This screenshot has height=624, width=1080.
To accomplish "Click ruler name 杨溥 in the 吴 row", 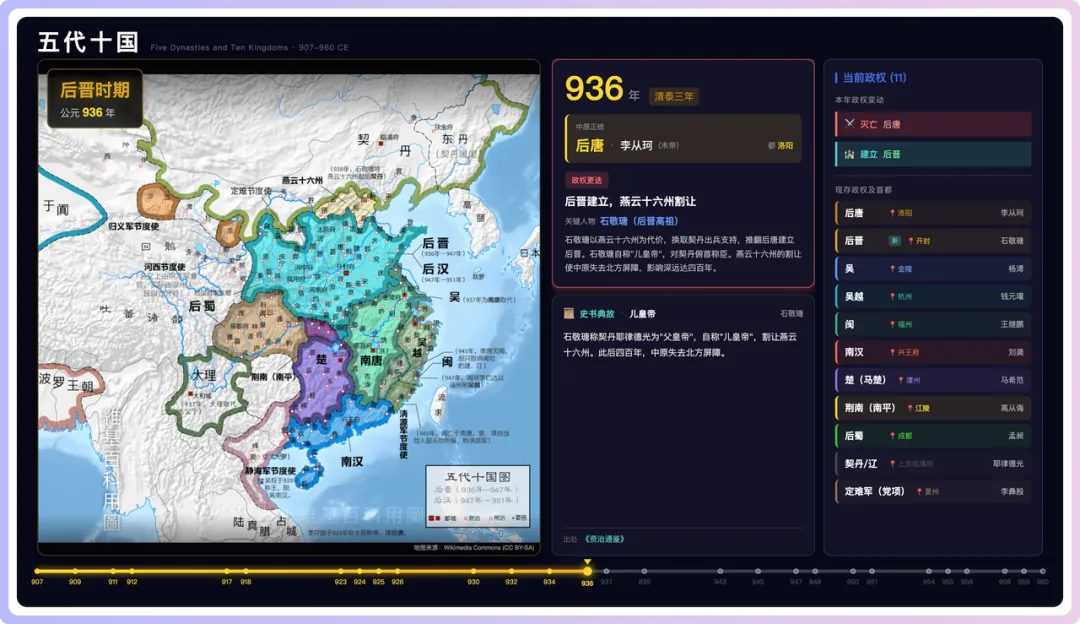I will pos(1016,269).
